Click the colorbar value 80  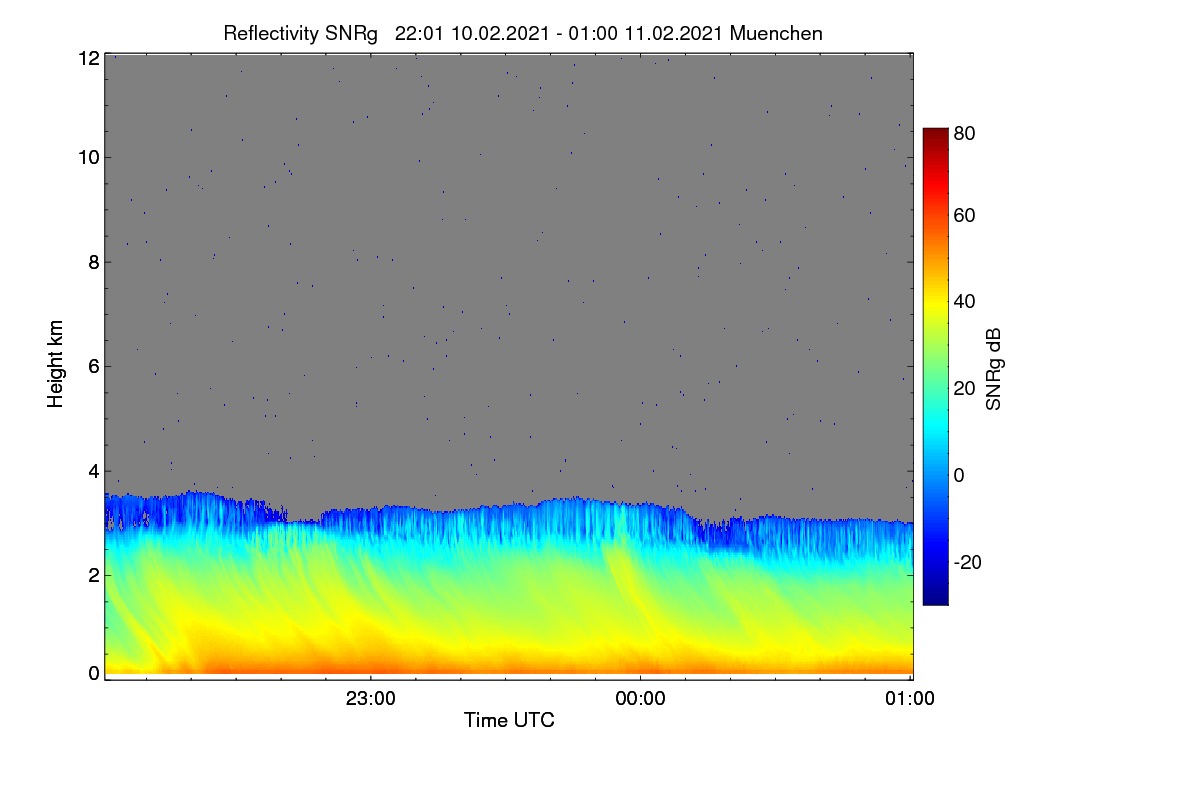click(x=965, y=132)
